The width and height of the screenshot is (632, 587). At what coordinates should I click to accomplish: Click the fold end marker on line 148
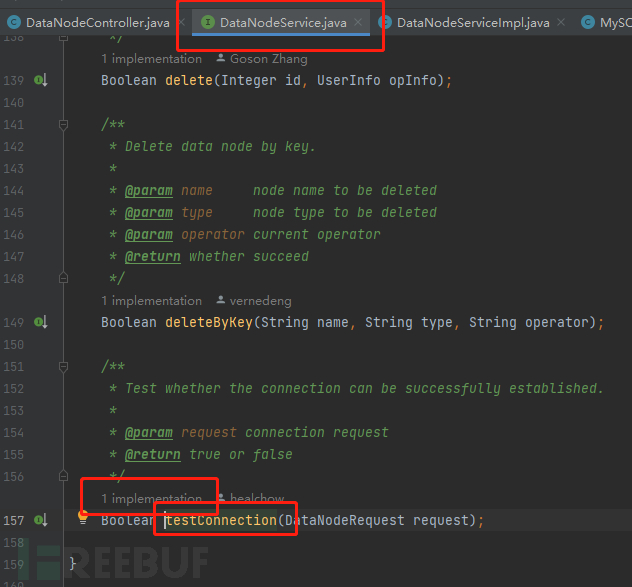64,278
